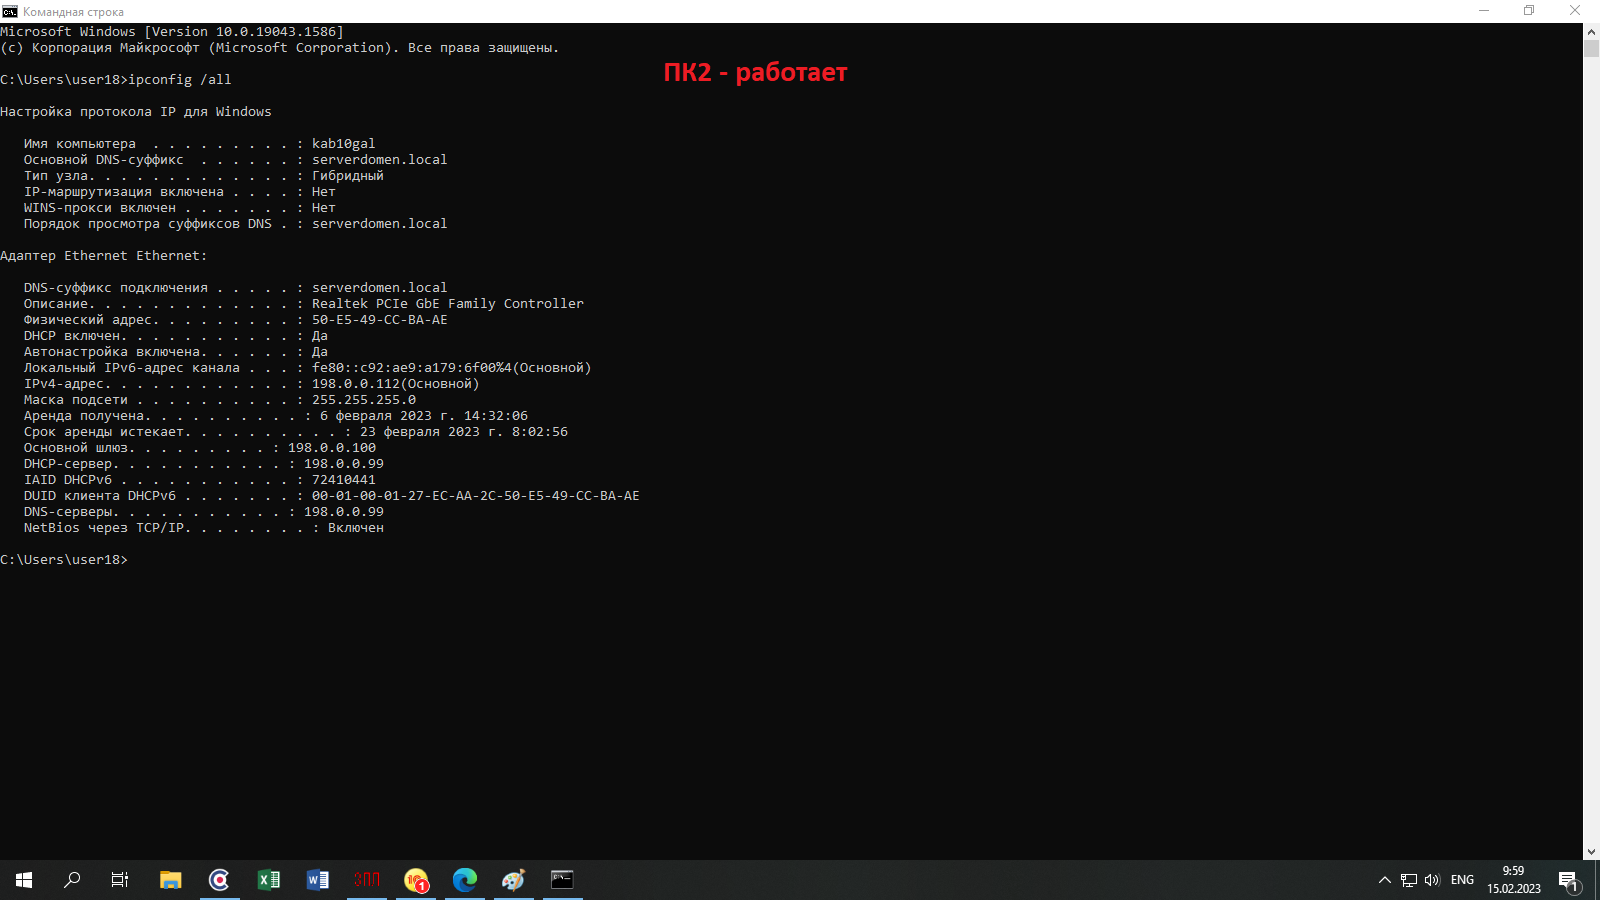Screen dimensions: 1600x900
Task: Restore down the Command Prompt window
Action: point(1529,11)
